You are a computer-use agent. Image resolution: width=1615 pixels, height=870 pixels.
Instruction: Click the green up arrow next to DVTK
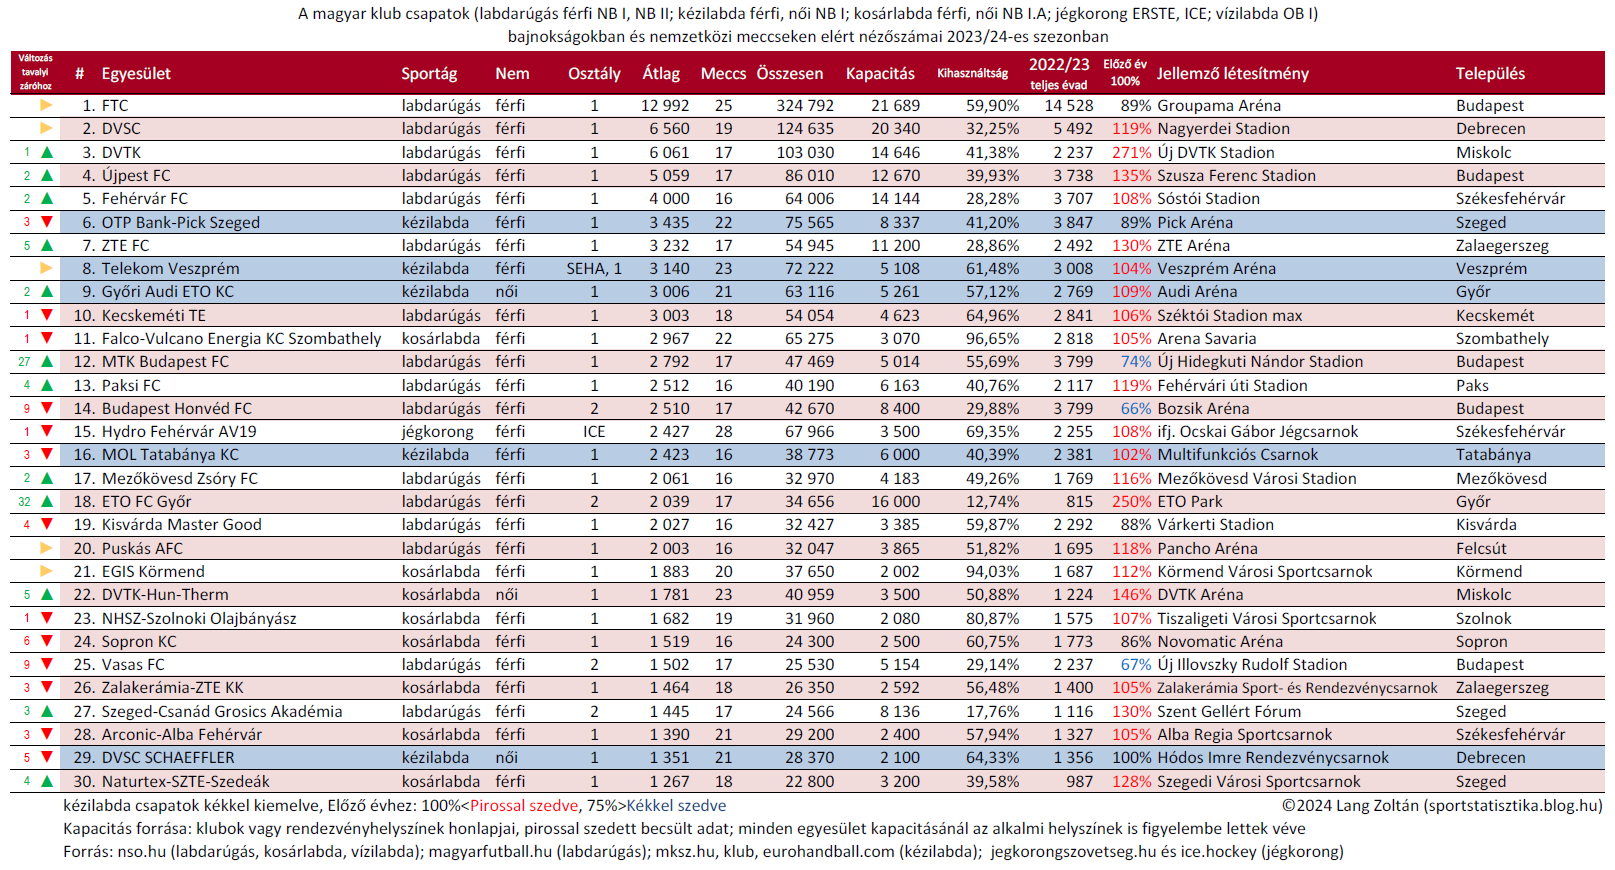point(46,152)
